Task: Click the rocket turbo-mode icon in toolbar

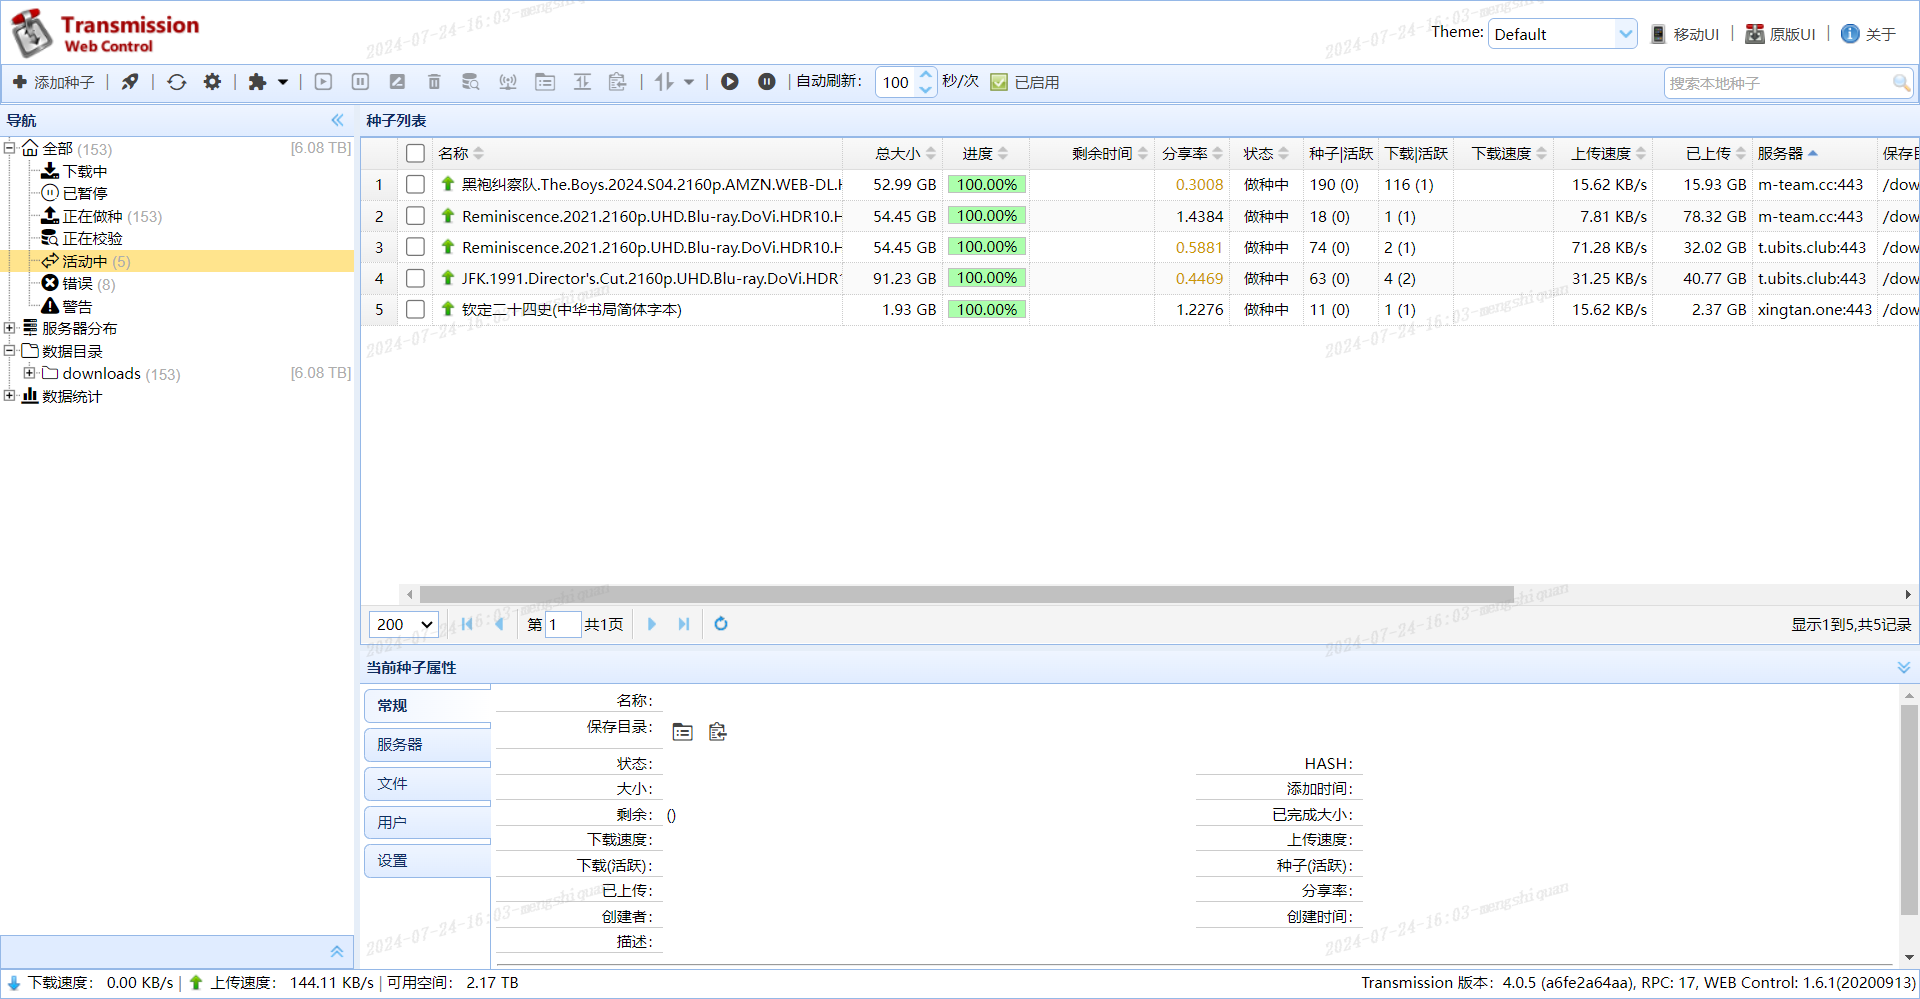Action: point(130,82)
